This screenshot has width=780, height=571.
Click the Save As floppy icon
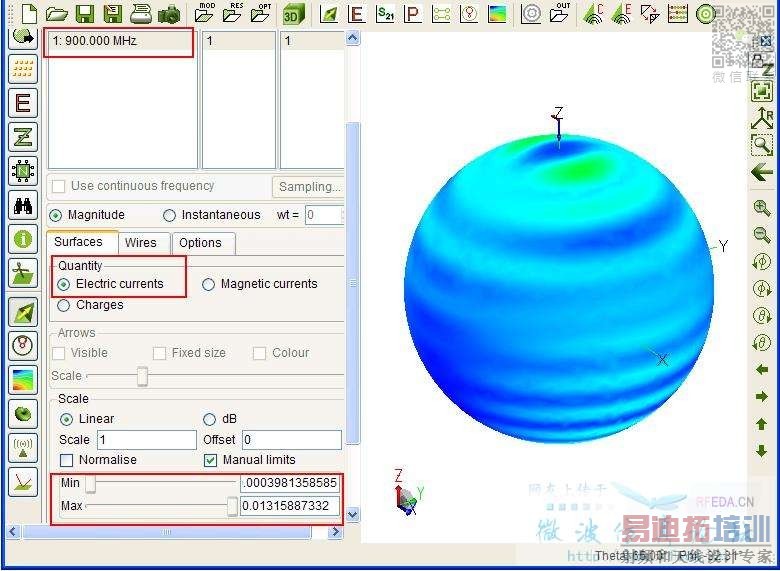tap(113, 14)
